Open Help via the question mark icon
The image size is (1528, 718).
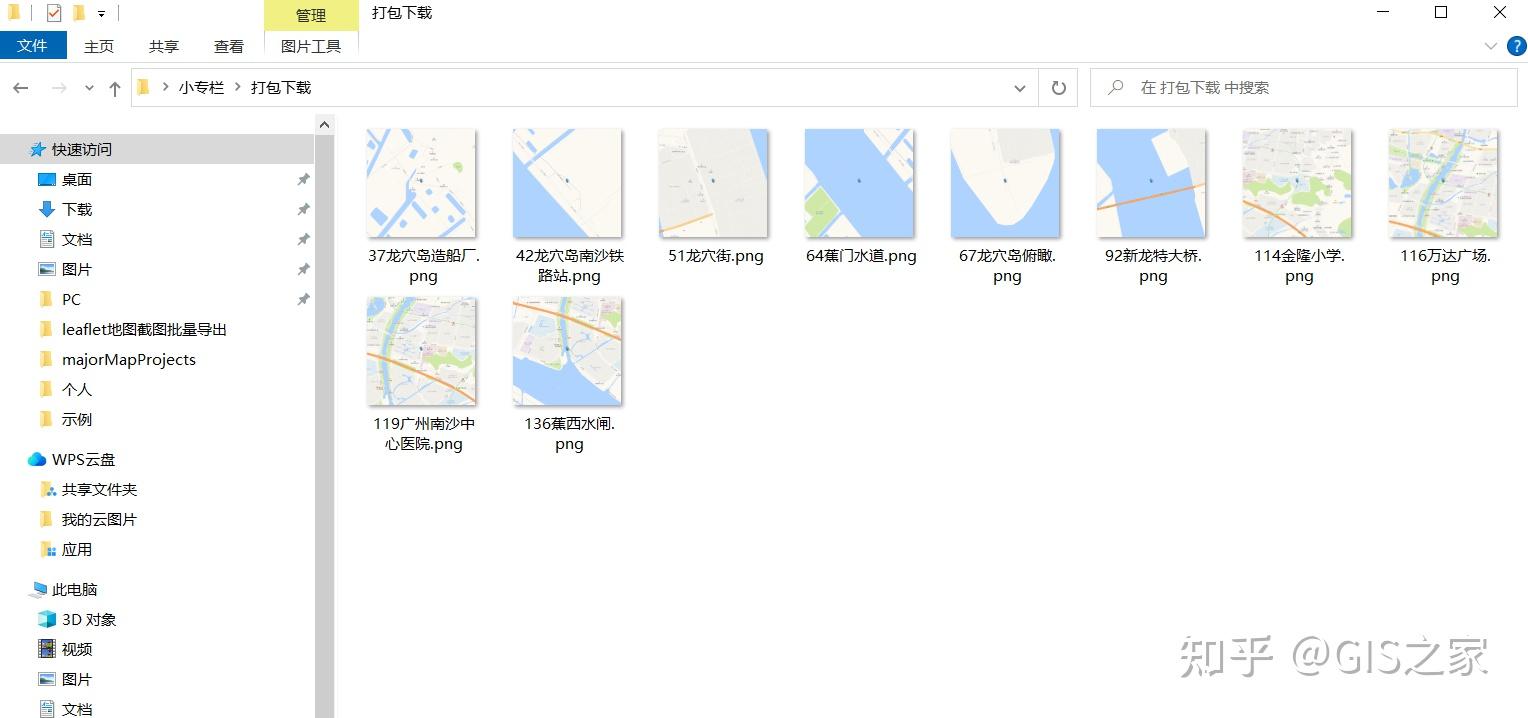pyautogui.click(x=1516, y=45)
